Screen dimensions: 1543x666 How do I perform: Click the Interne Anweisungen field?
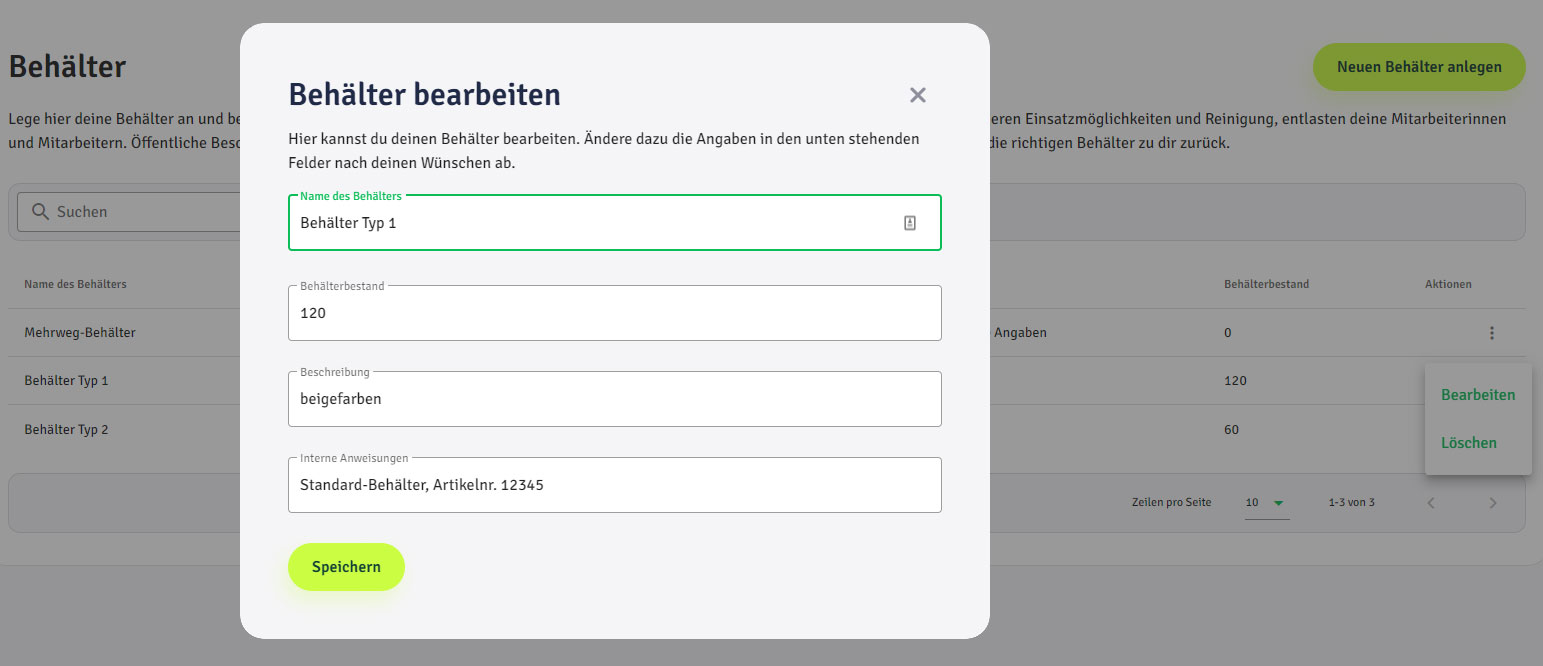pyautogui.click(x=614, y=485)
